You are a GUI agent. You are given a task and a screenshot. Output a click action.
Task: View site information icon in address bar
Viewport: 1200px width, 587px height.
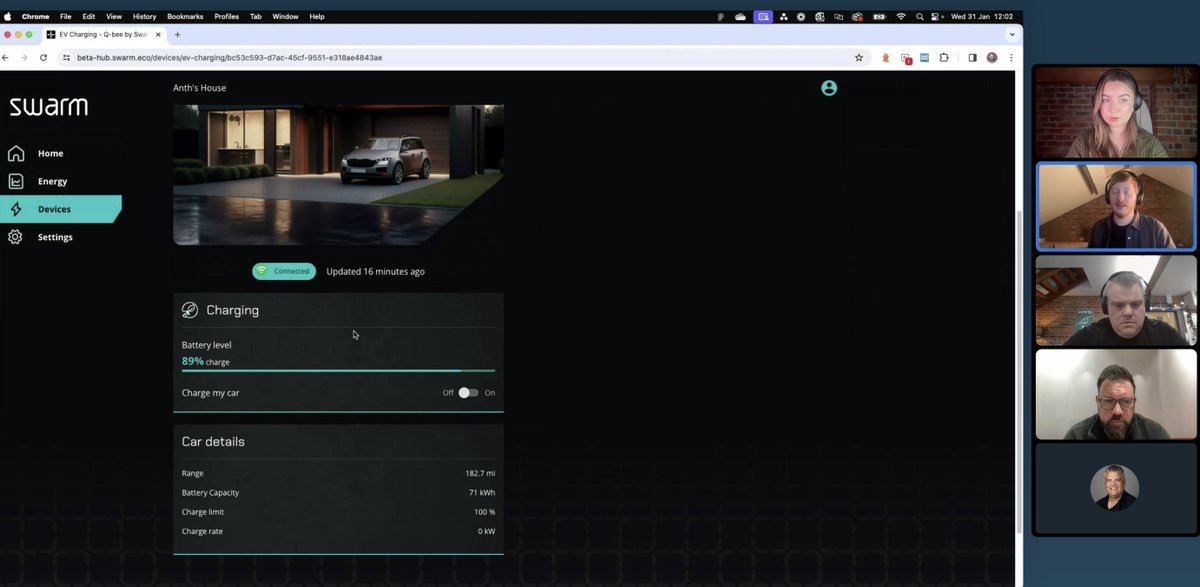click(x=67, y=58)
